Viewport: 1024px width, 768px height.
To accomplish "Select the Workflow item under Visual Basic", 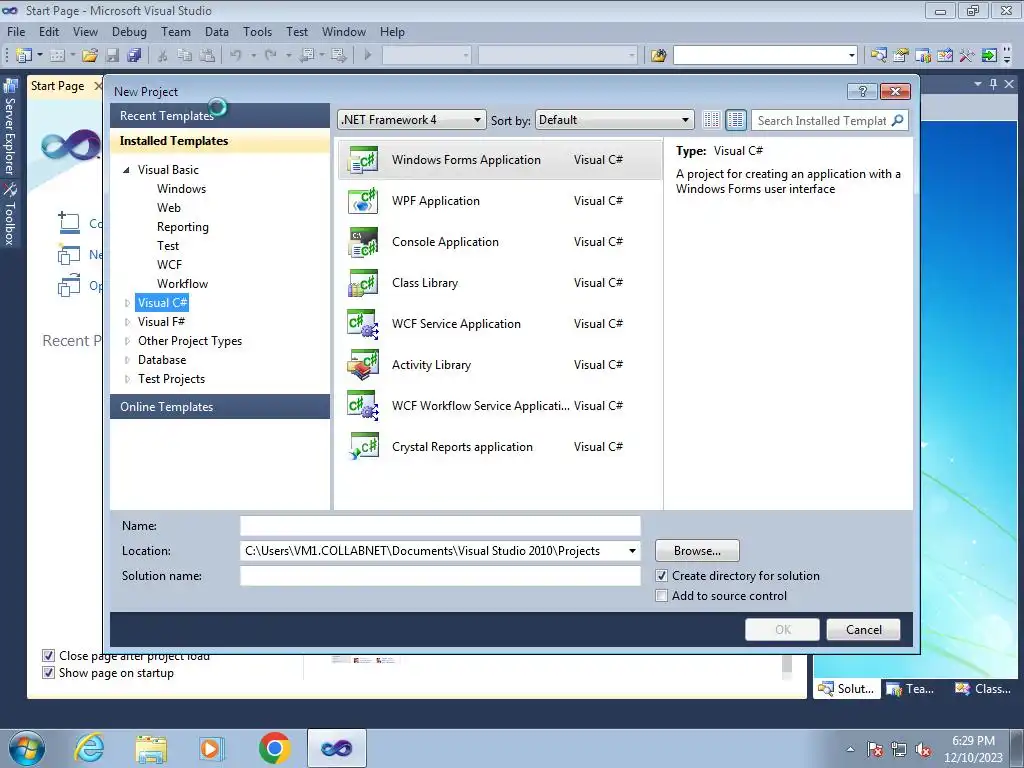I will tap(182, 284).
